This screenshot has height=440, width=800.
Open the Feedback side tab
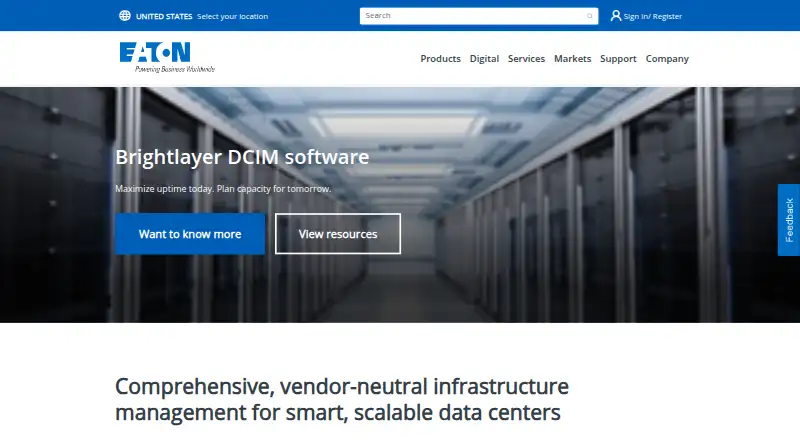[789, 220]
